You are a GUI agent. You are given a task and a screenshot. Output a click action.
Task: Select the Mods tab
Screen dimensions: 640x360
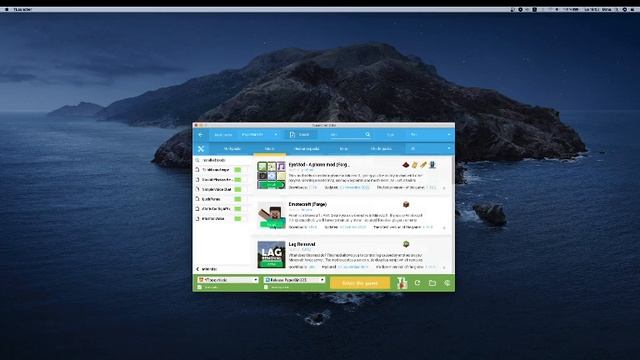[x=269, y=149]
